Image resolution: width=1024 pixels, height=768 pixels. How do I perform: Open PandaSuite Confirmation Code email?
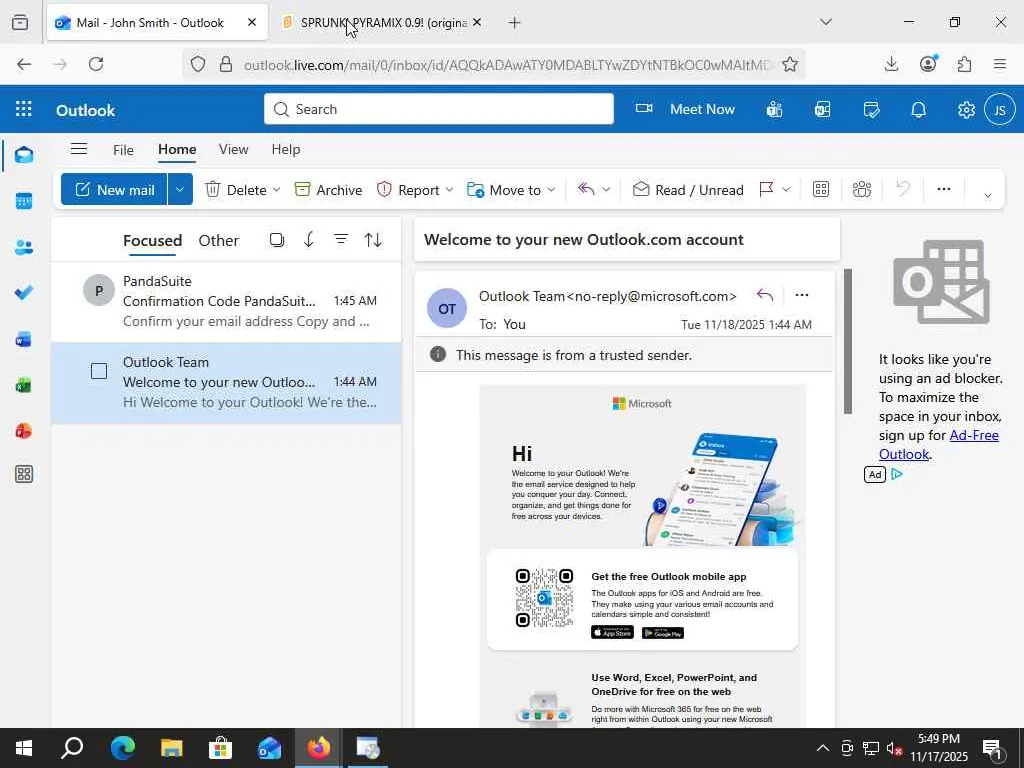pos(226,301)
